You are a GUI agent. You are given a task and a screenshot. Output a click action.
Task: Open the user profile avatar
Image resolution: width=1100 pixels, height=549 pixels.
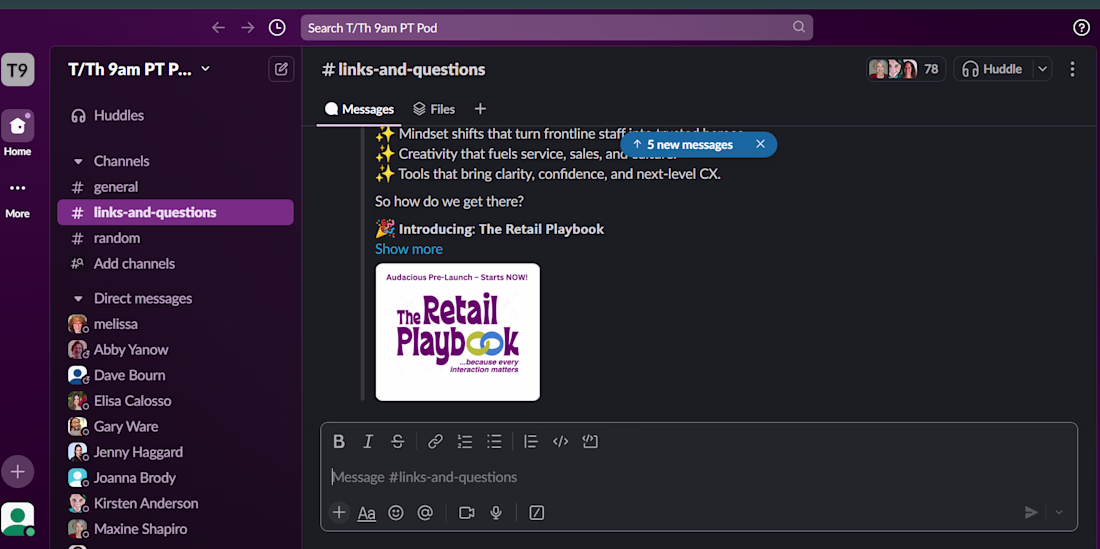(18, 519)
